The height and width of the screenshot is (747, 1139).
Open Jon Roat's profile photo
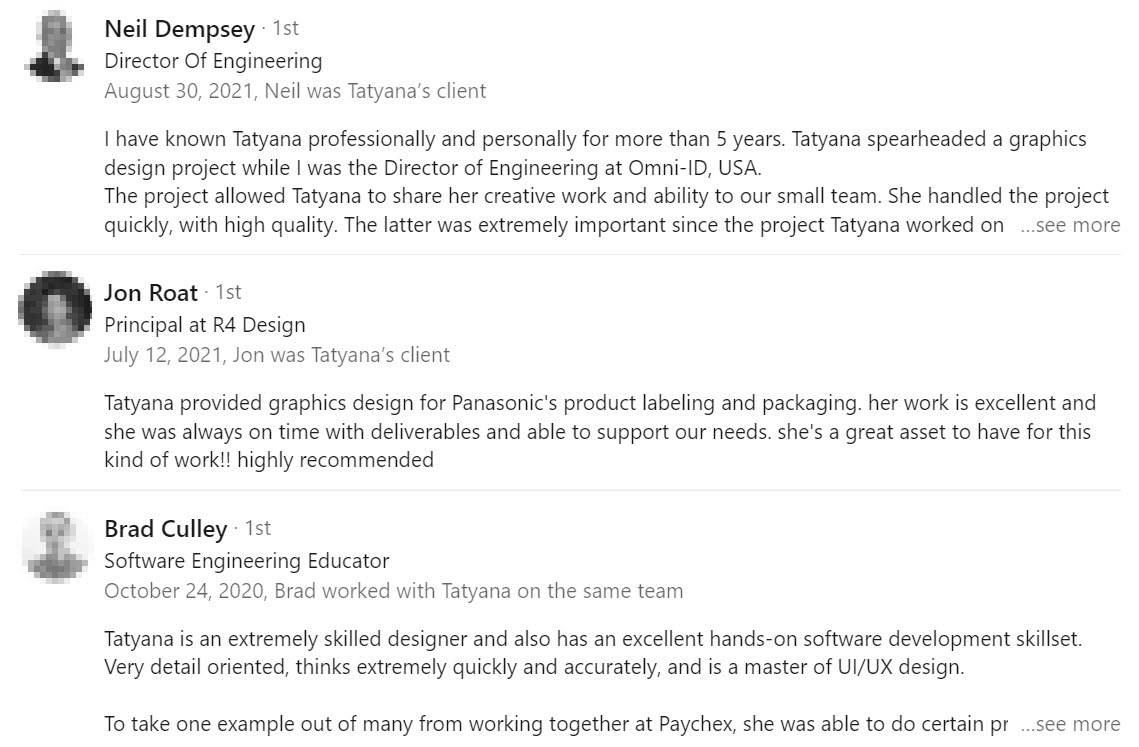tap(55, 308)
